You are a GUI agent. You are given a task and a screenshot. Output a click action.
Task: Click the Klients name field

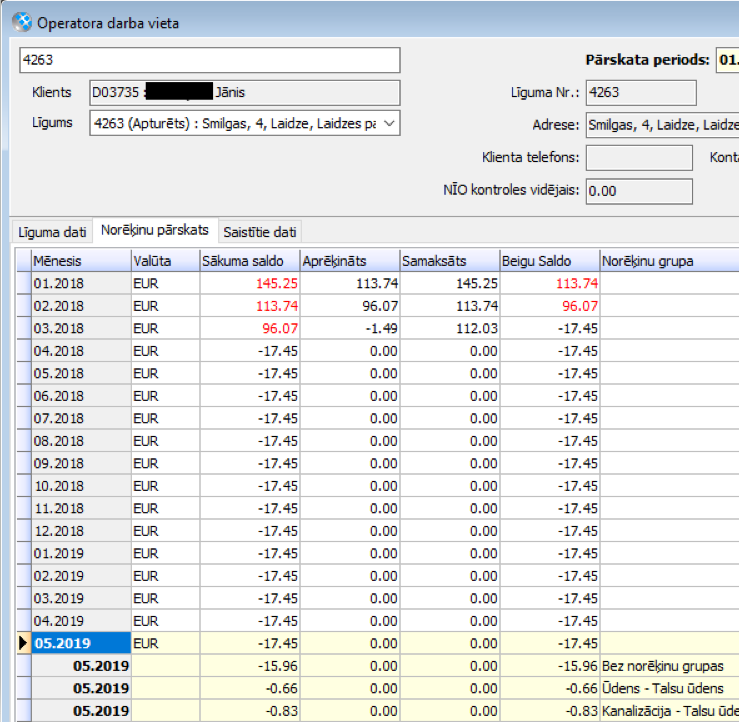[244, 93]
